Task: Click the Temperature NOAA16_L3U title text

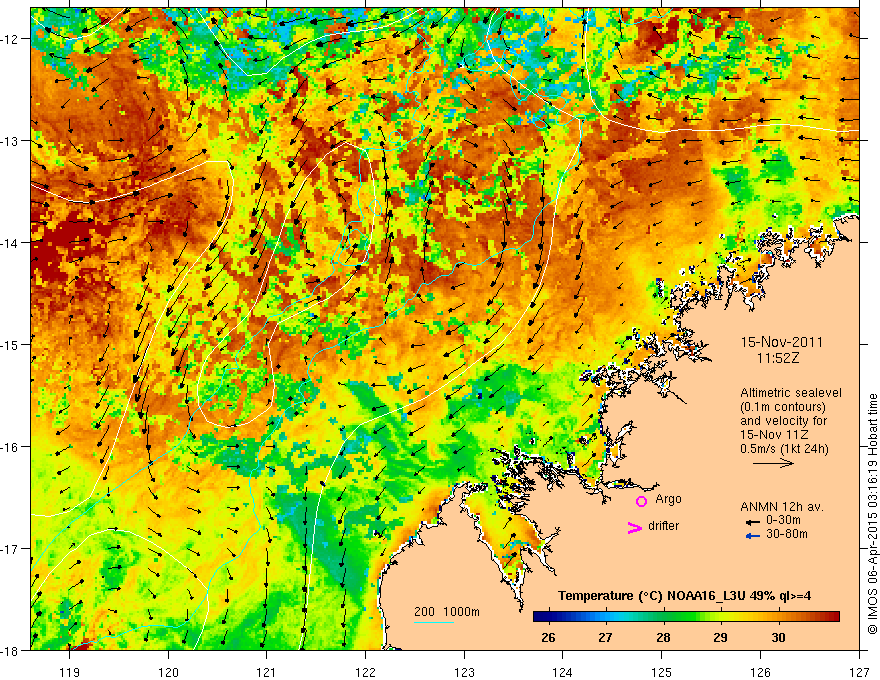Action: [684, 596]
